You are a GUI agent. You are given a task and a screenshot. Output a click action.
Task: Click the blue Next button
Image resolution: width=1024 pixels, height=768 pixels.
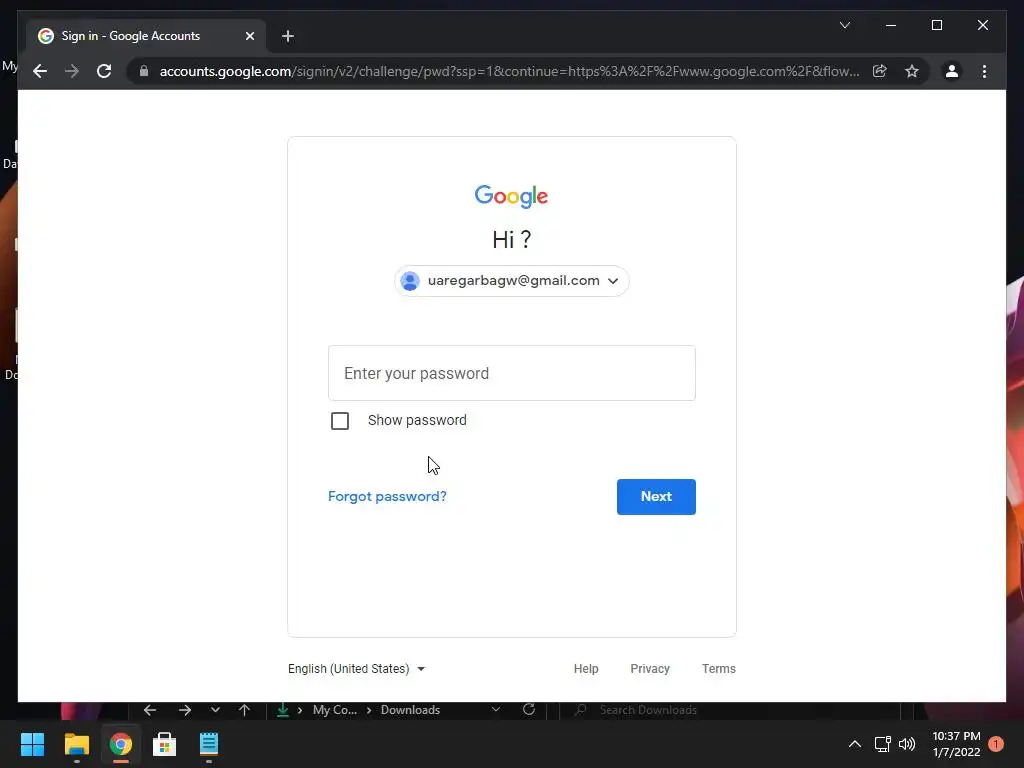(x=656, y=497)
